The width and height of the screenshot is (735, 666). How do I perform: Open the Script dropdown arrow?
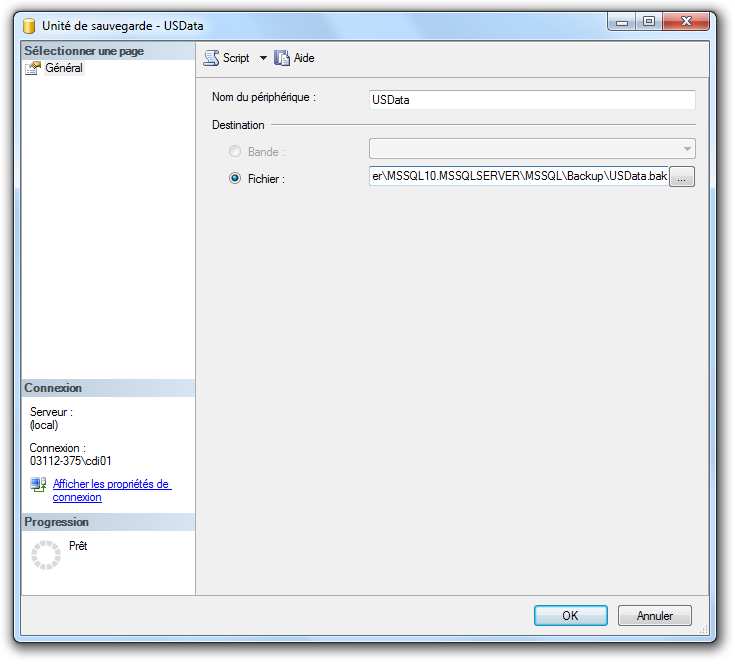[263, 58]
